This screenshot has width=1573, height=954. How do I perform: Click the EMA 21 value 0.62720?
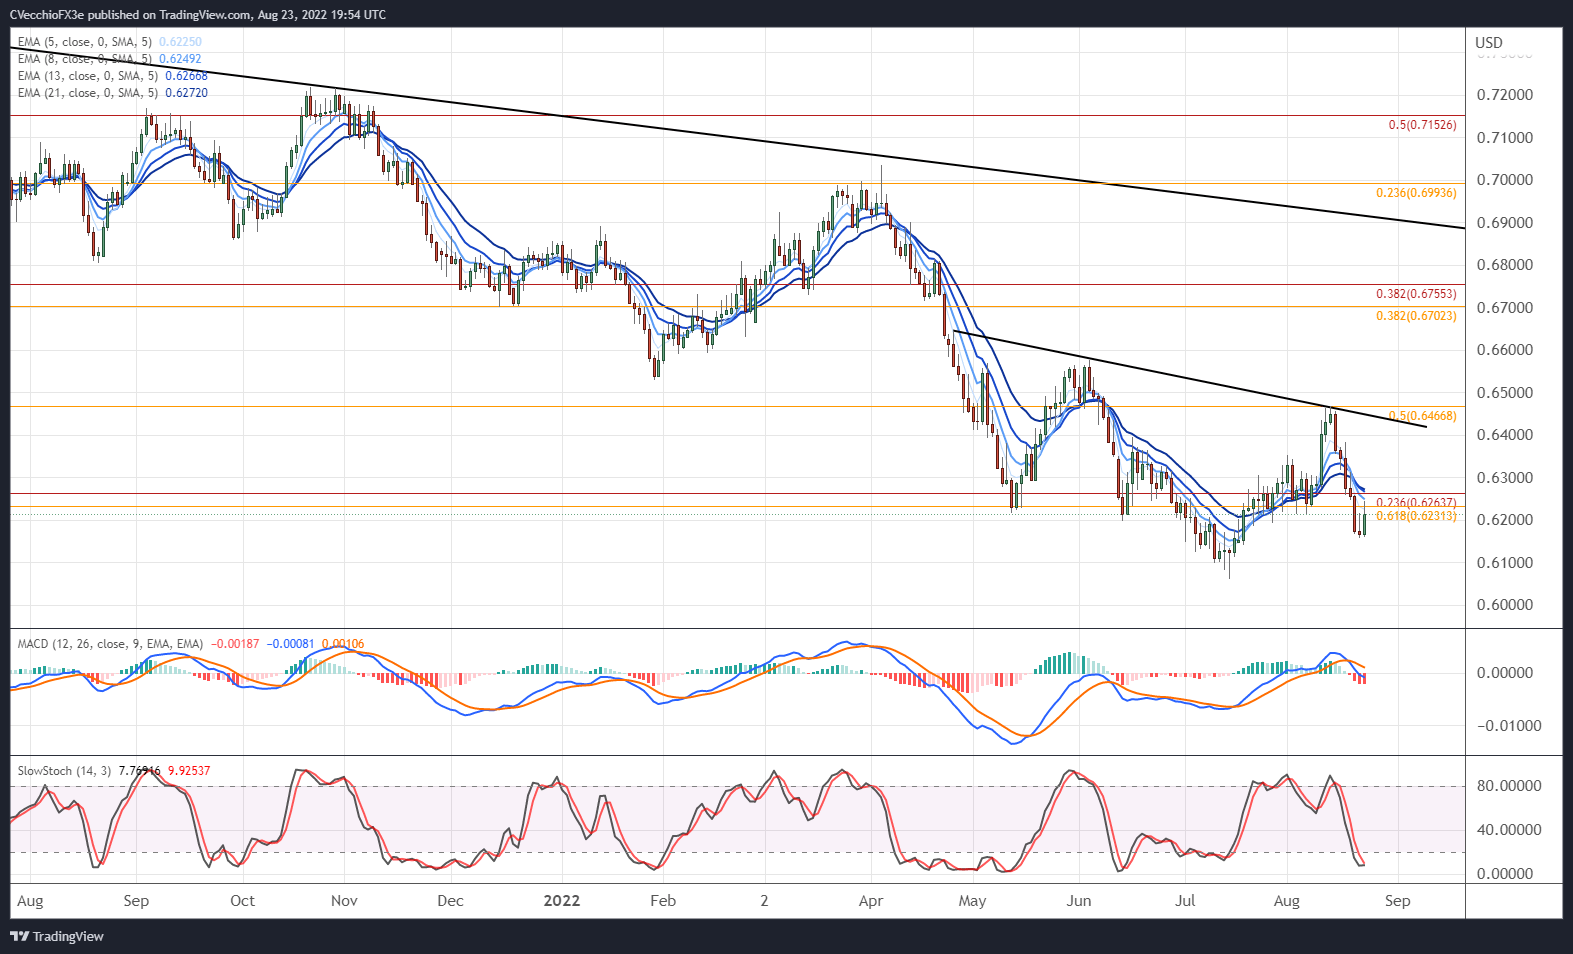[x=187, y=93]
